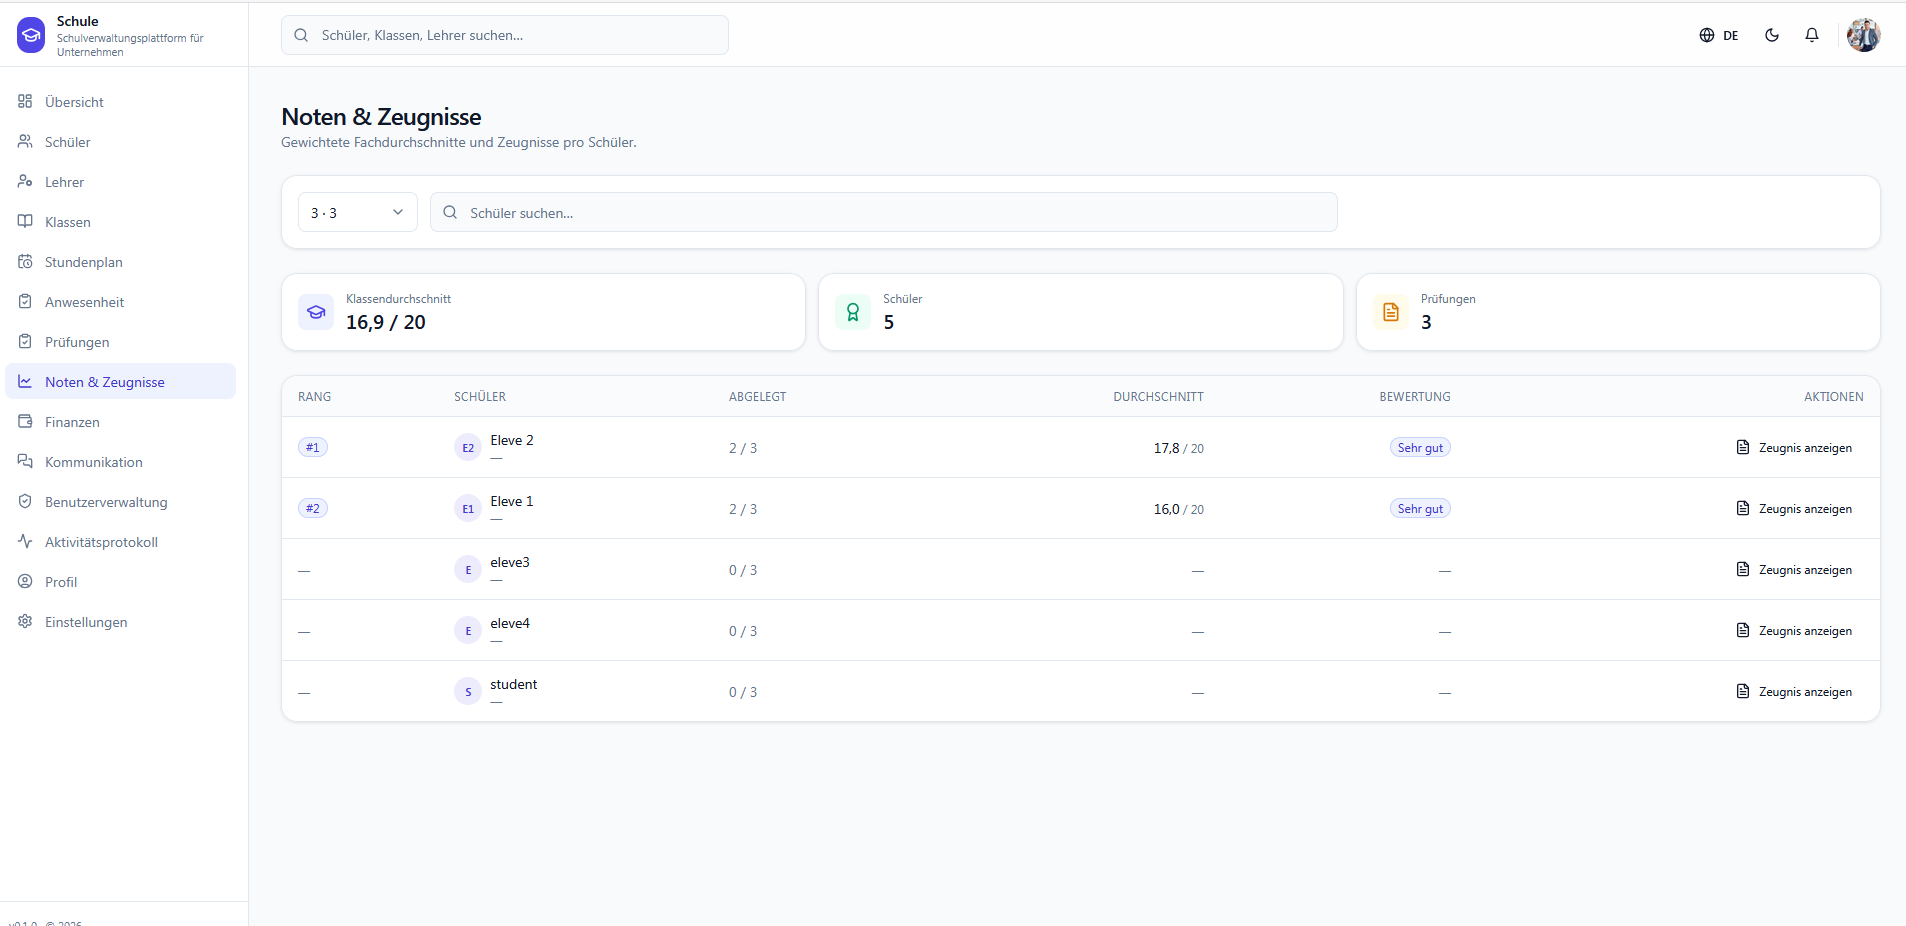
Task: Click the Kommunikation chat icon
Action: point(25,461)
